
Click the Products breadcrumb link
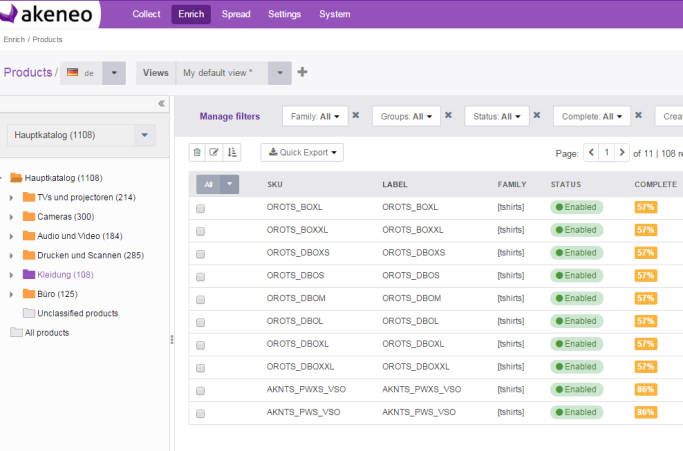(47, 39)
